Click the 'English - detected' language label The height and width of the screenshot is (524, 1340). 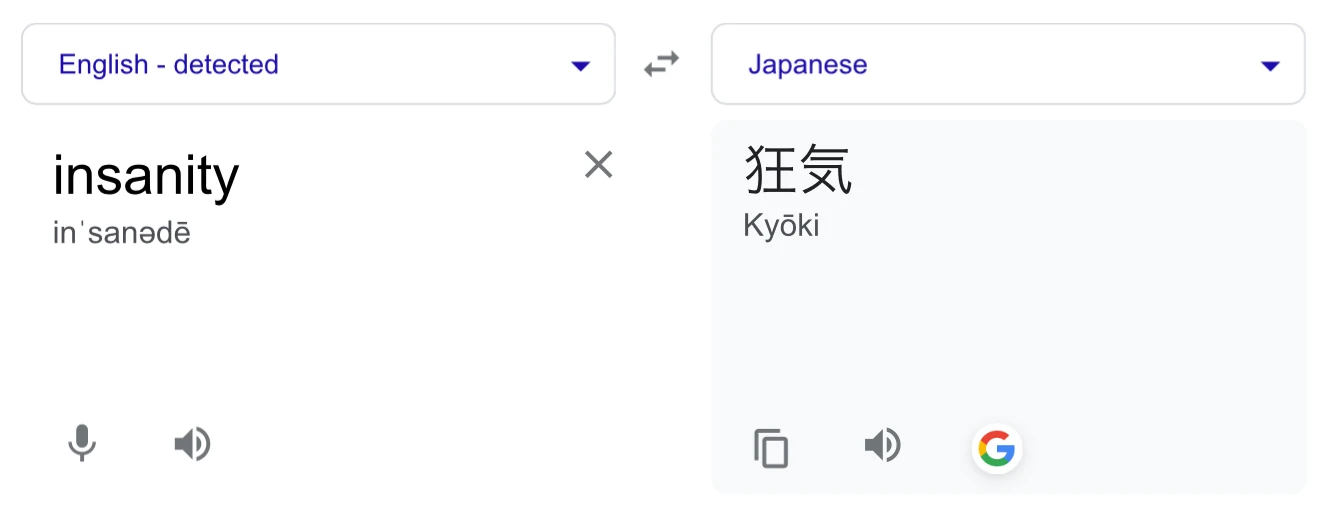(x=168, y=65)
